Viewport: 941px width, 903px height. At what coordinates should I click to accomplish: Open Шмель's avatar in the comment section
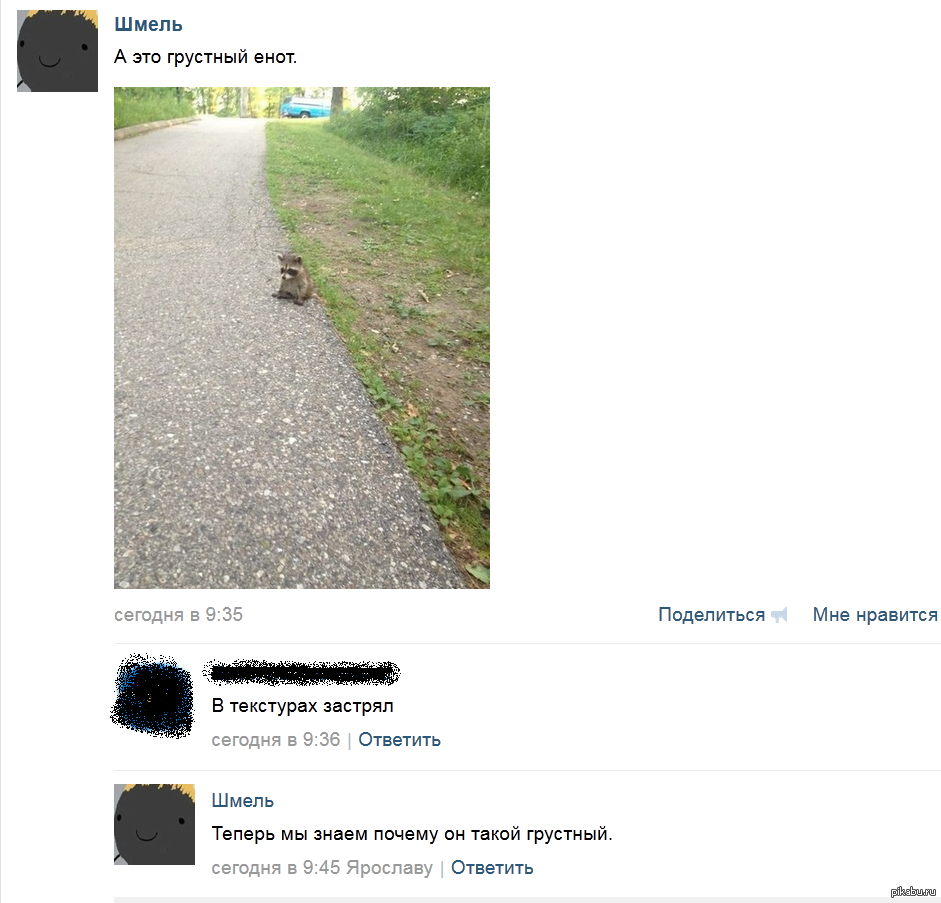tap(154, 824)
